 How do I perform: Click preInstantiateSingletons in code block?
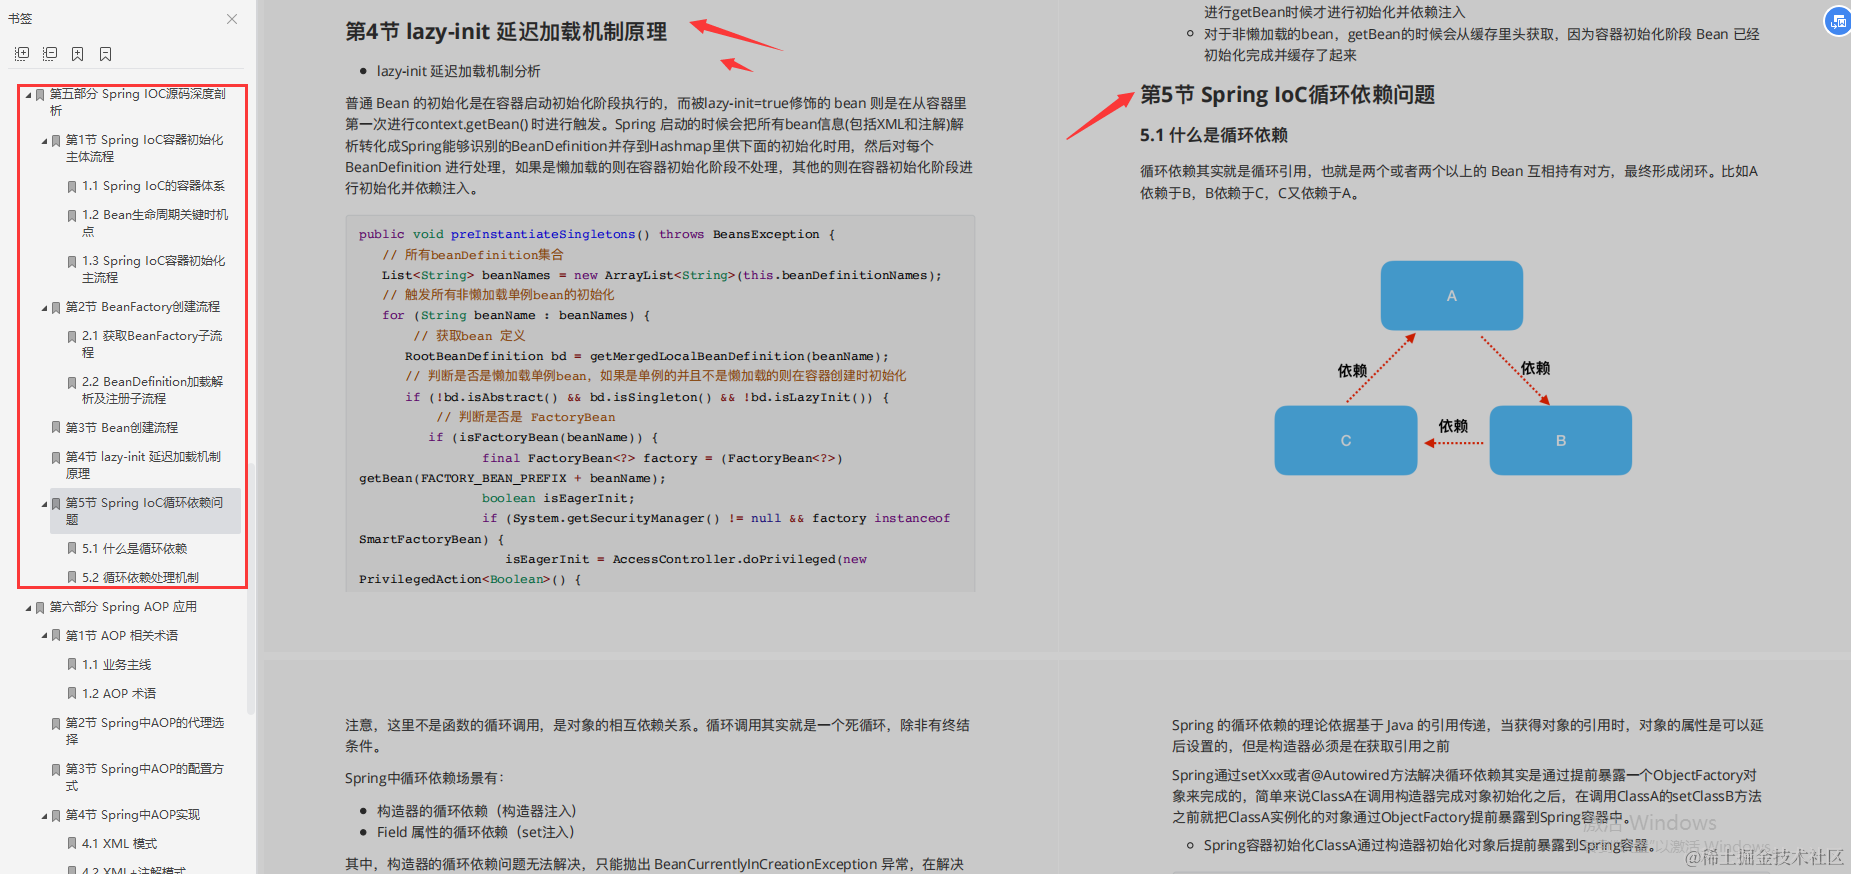click(543, 235)
